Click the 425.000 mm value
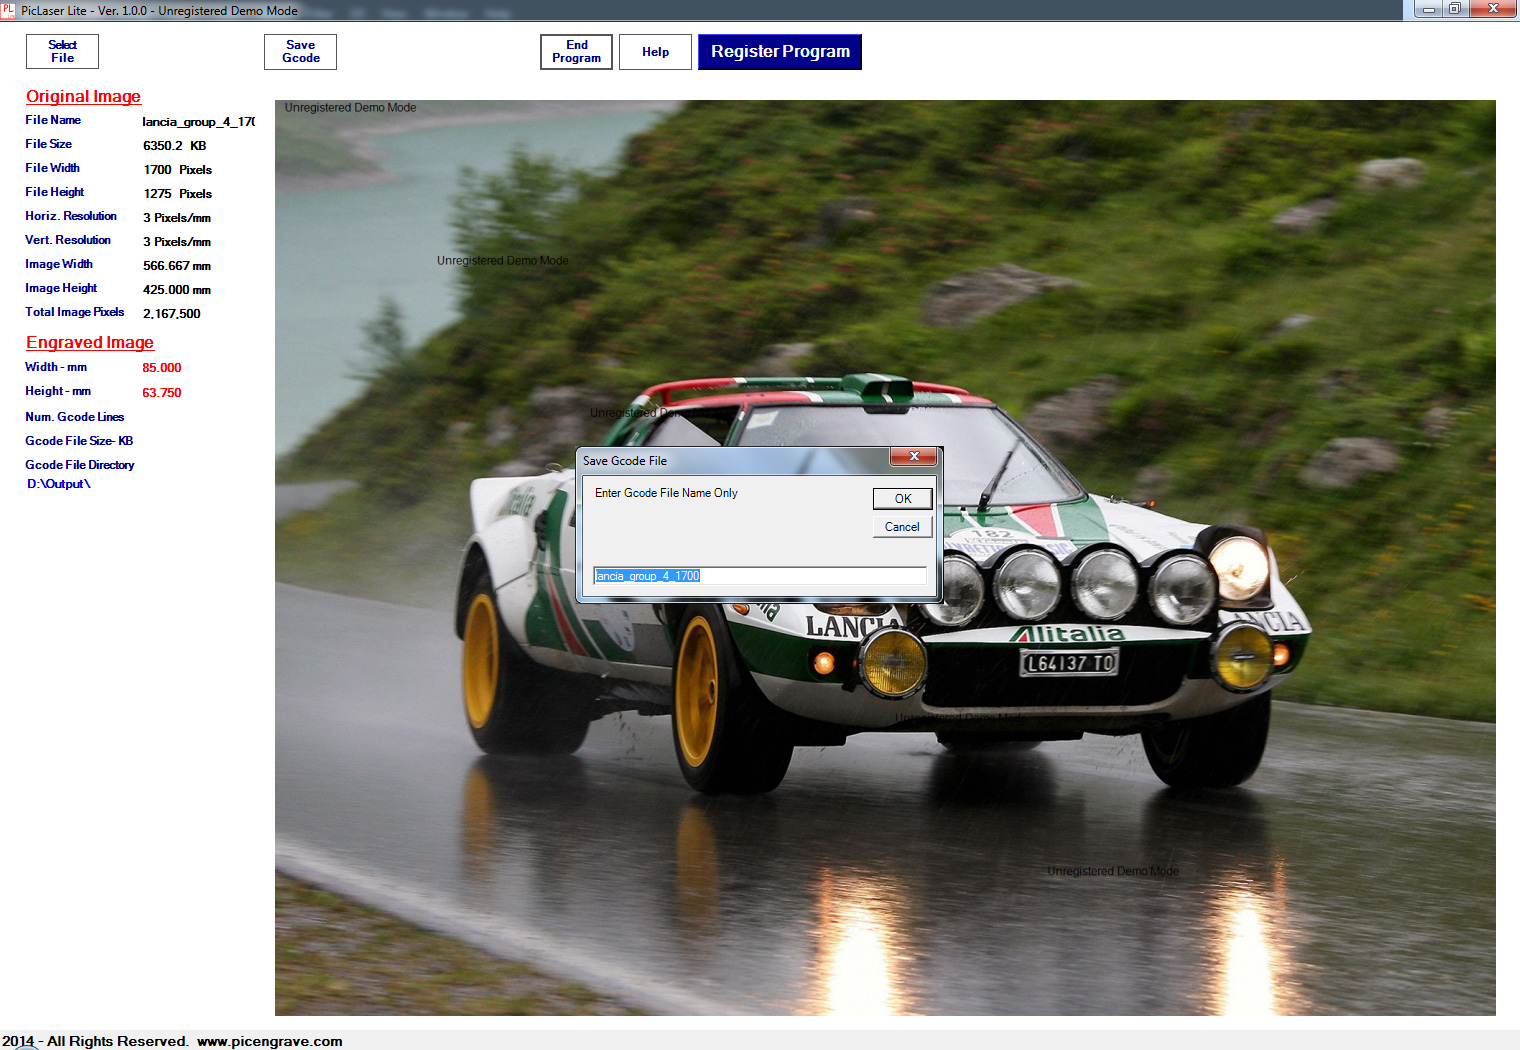 tap(177, 290)
